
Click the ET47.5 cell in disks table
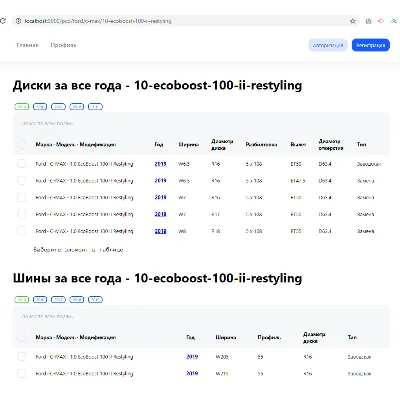[298, 181]
